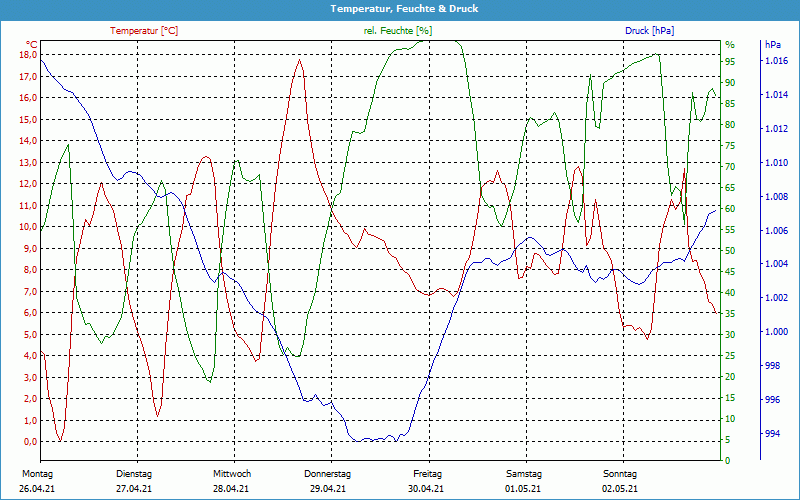Click the date '02.05.21'
This screenshot has height=500, width=800.
click(x=620, y=489)
